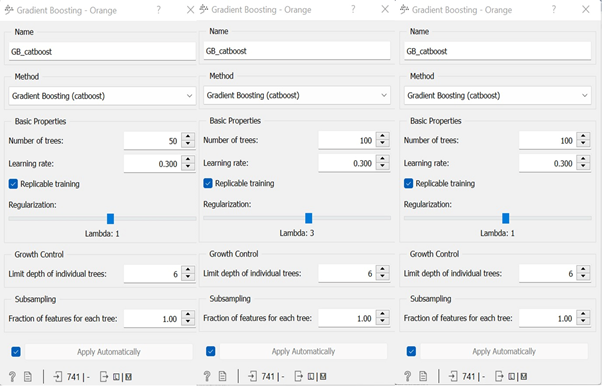Click Name field GB_catboost in right window
The image size is (602, 386).
[x=498, y=51]
